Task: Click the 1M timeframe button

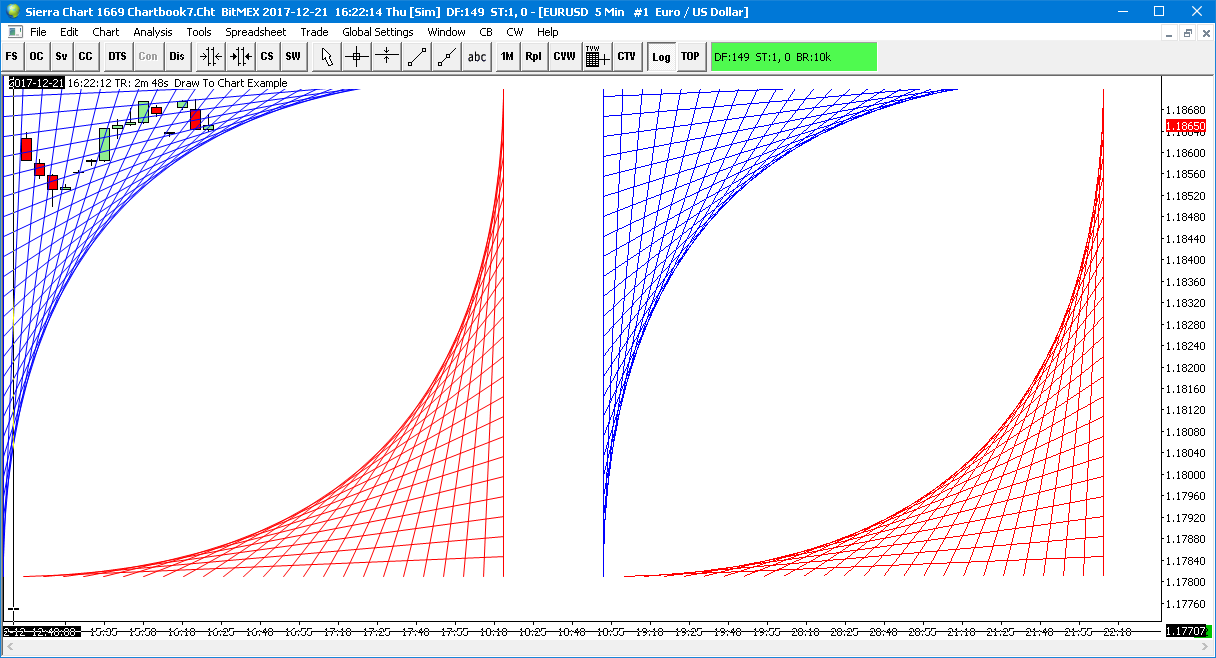Action: pyautogui.click(x=508, y=57)
